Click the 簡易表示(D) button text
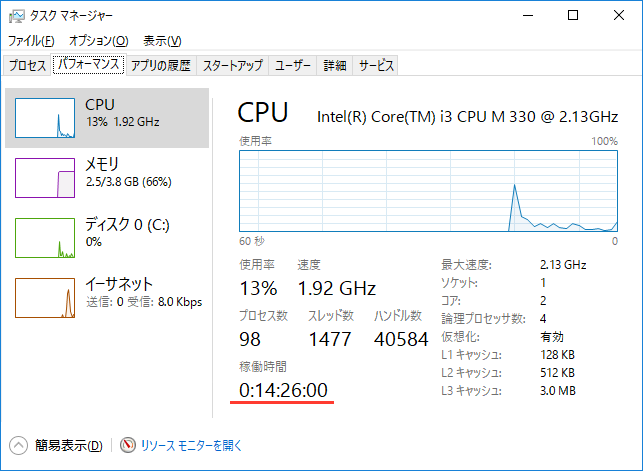 pos(68,446)
